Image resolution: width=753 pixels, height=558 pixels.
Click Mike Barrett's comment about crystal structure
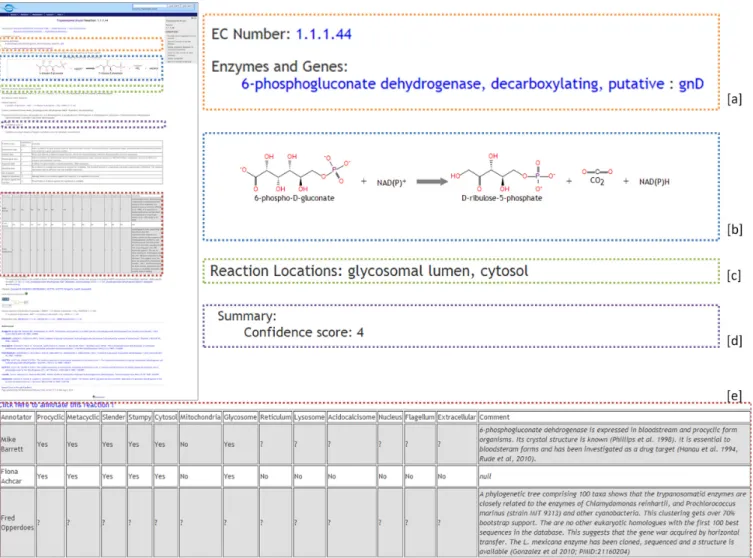click(614, 444)
